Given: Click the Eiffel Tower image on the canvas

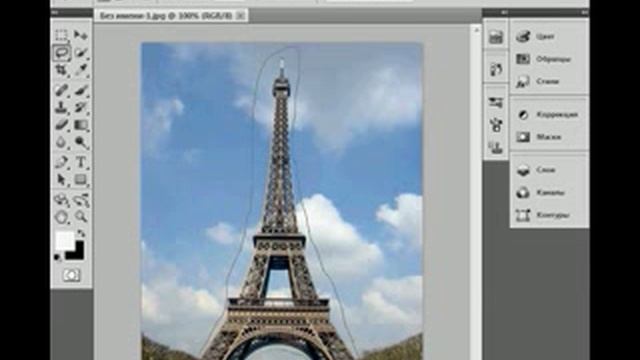Looking at the screenshot, I should point(282,201).
